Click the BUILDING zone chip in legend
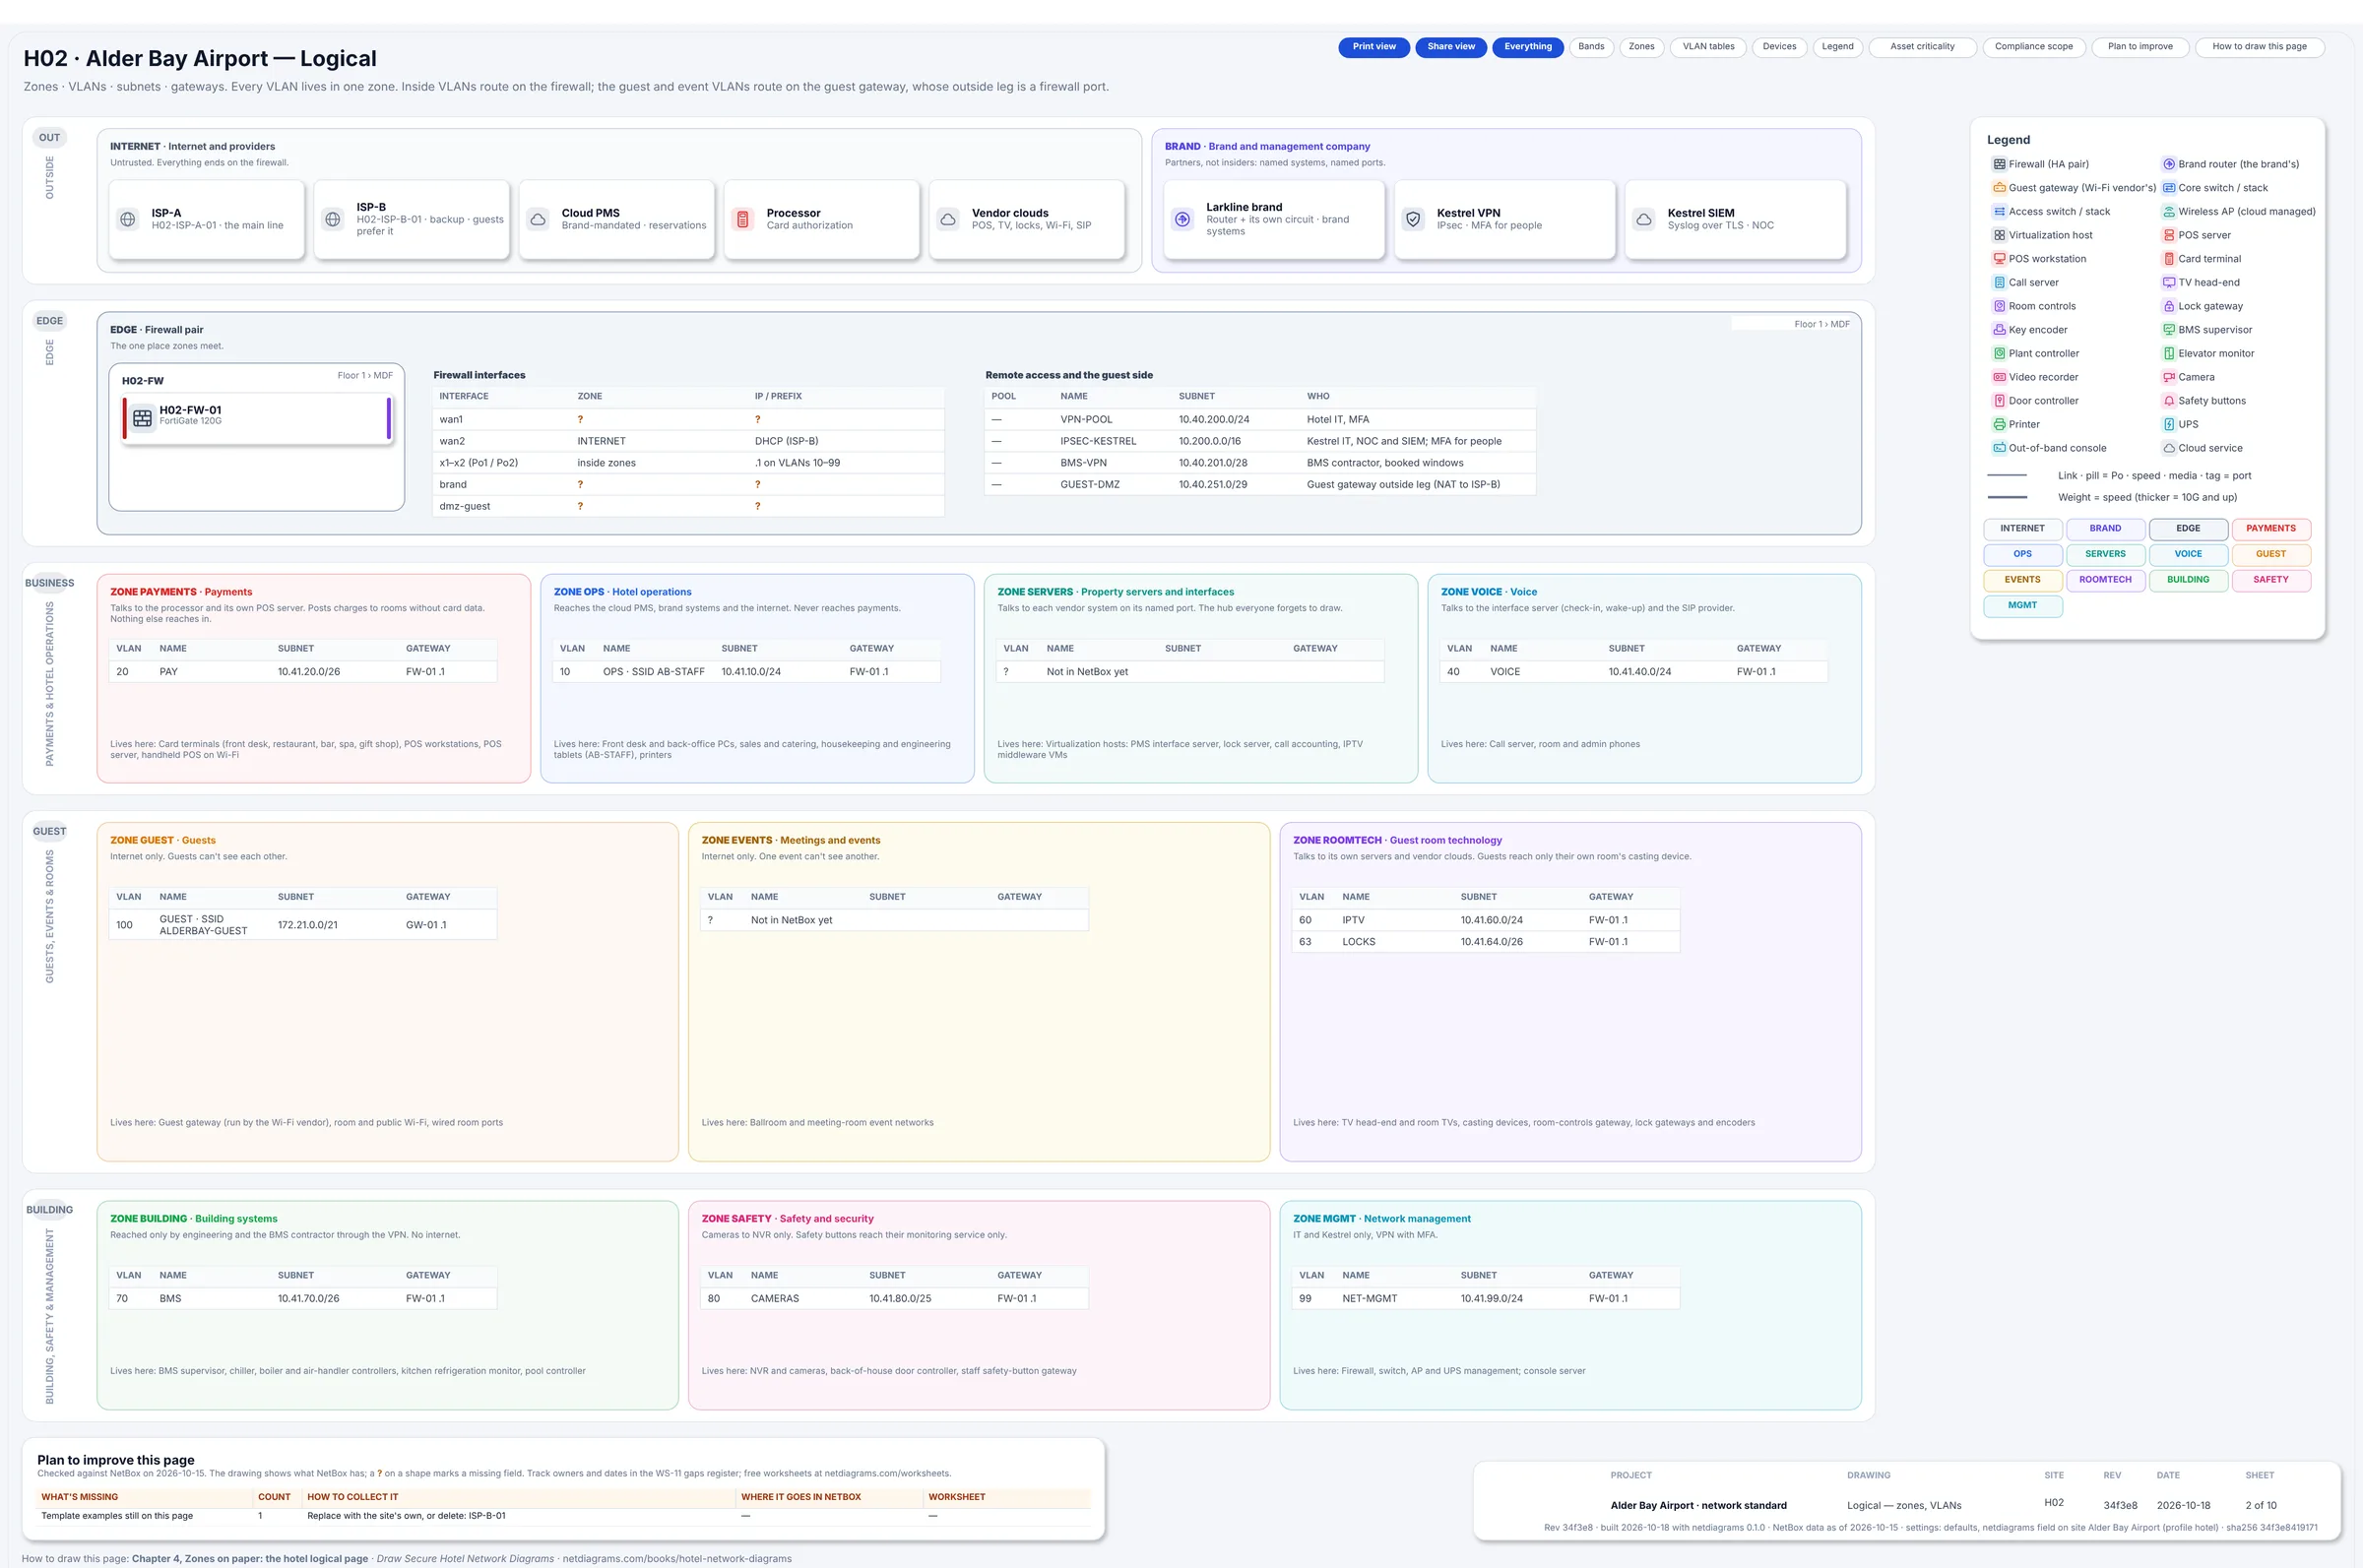The height and width of the screenshot is (1568, 2363). (2188, 580)
